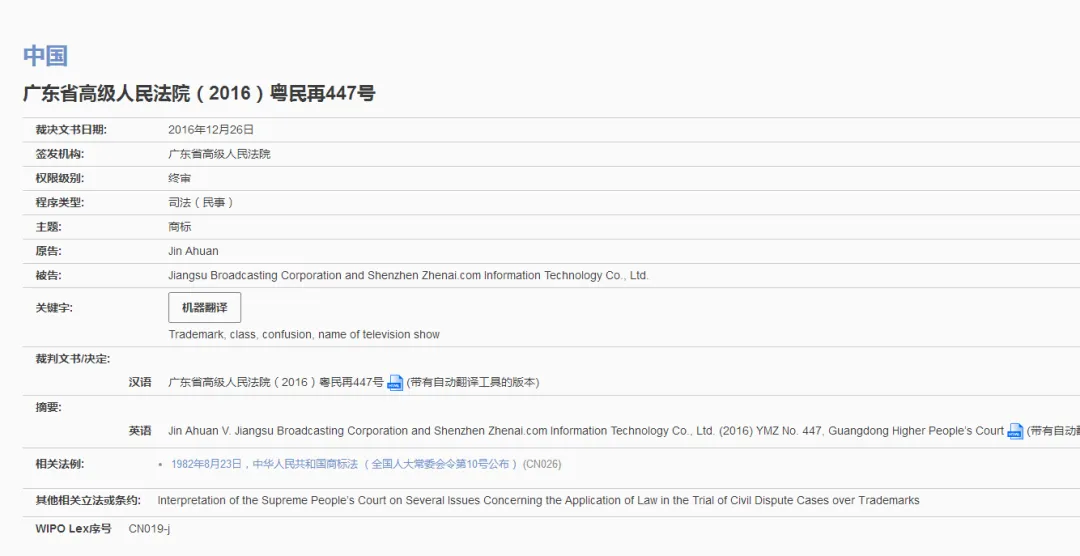
Task: Select the label 裁判文书/决定
Action: click(72, 359)
